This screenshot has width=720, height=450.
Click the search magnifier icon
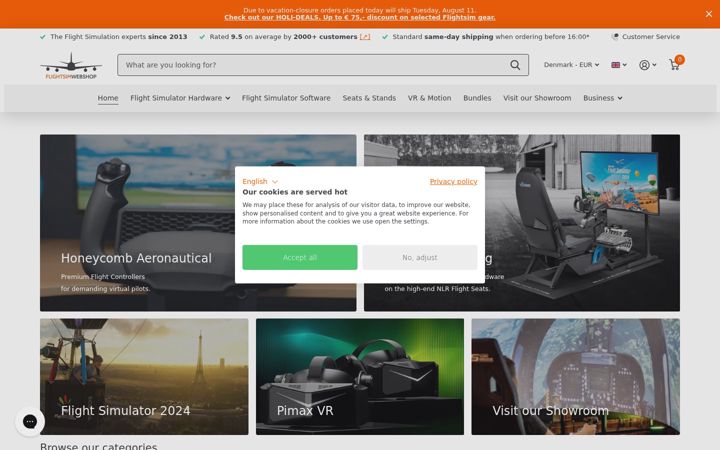click(515, 65)
